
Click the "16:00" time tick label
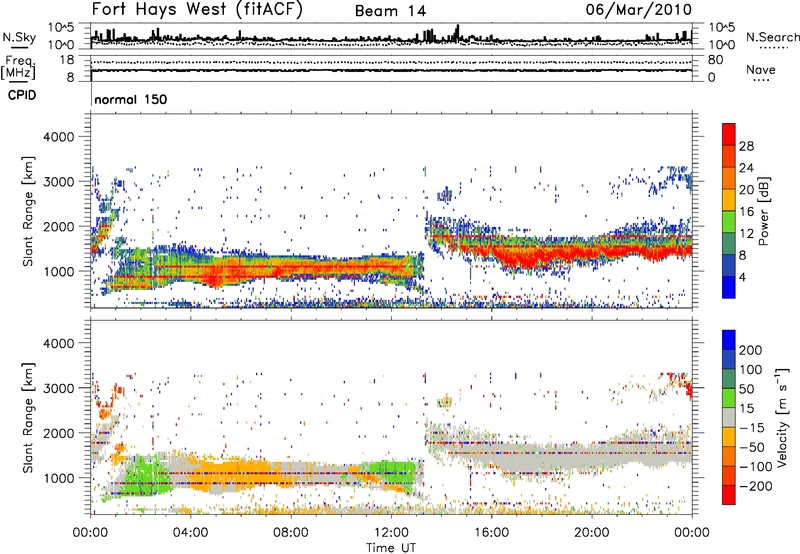point(491,533)
